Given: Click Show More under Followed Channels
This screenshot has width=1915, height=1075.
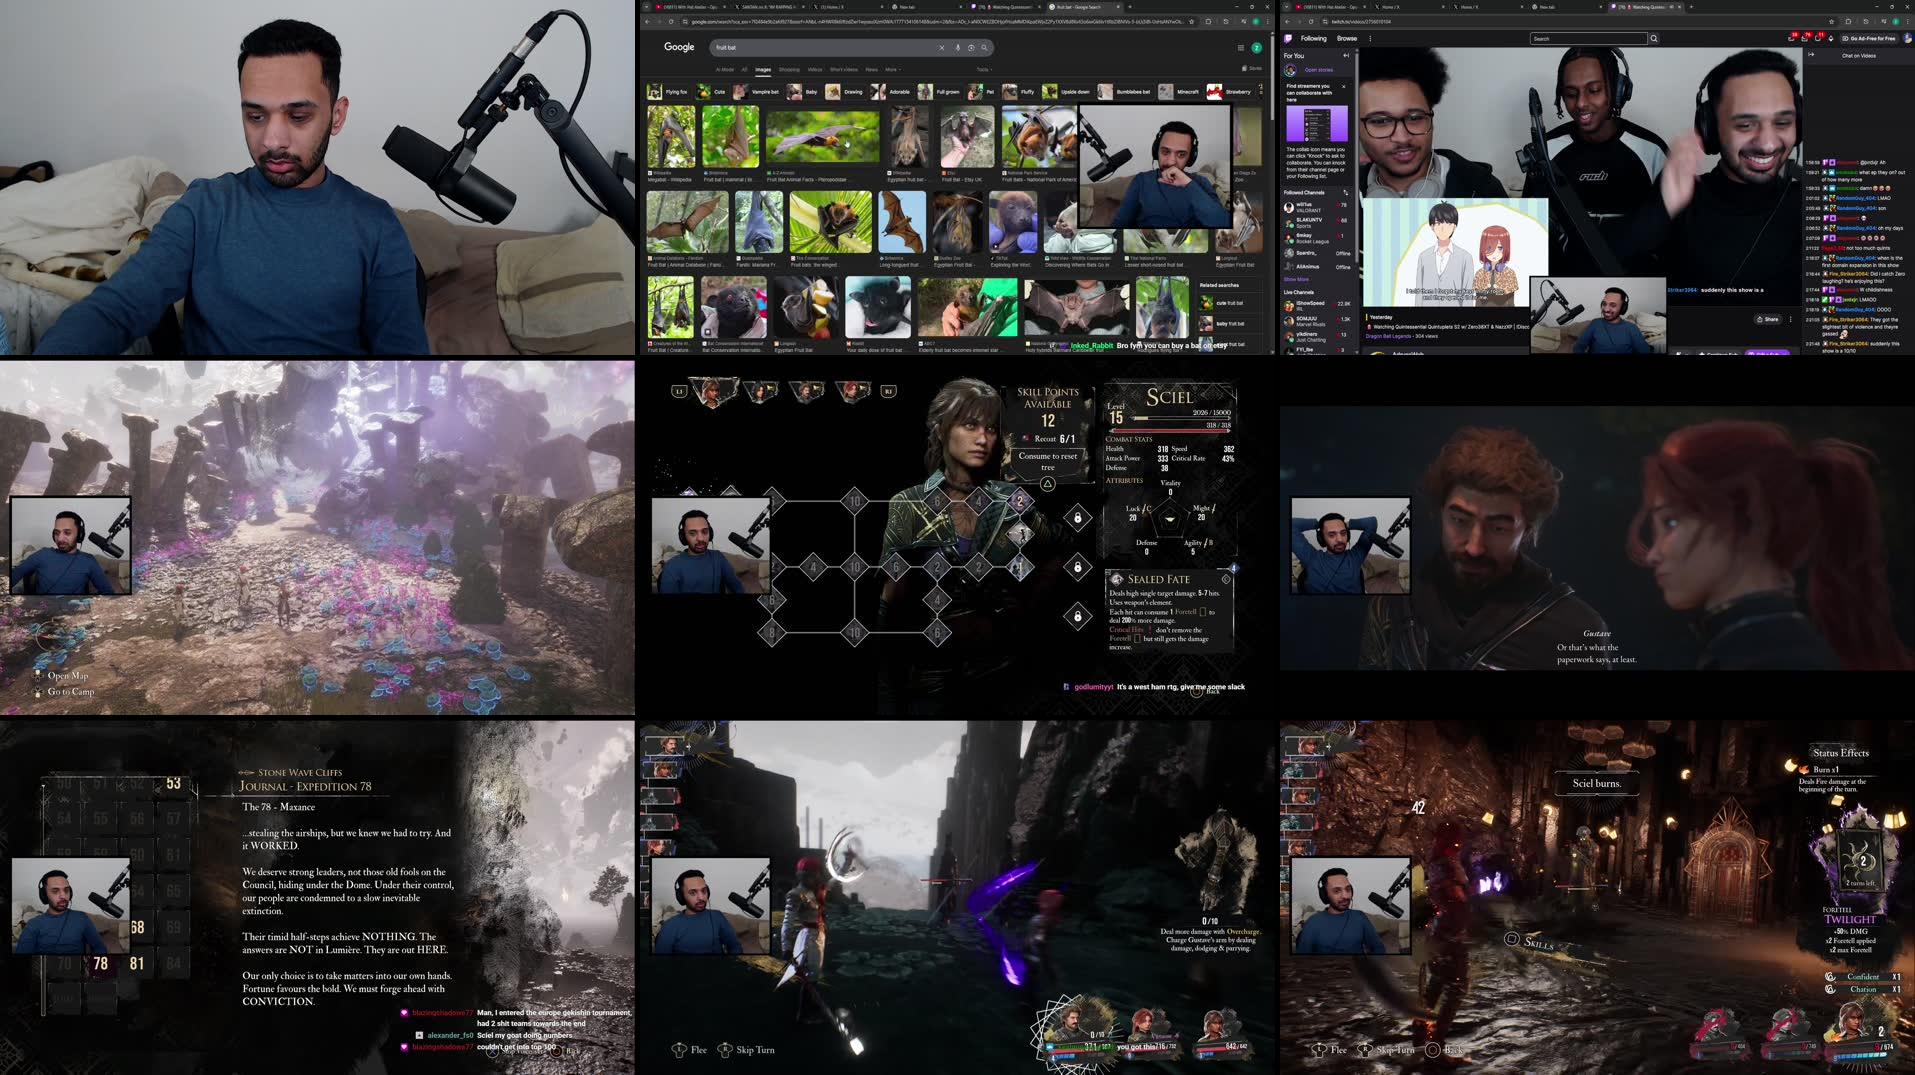Looking at the screenshot, I should [1297, 278].
